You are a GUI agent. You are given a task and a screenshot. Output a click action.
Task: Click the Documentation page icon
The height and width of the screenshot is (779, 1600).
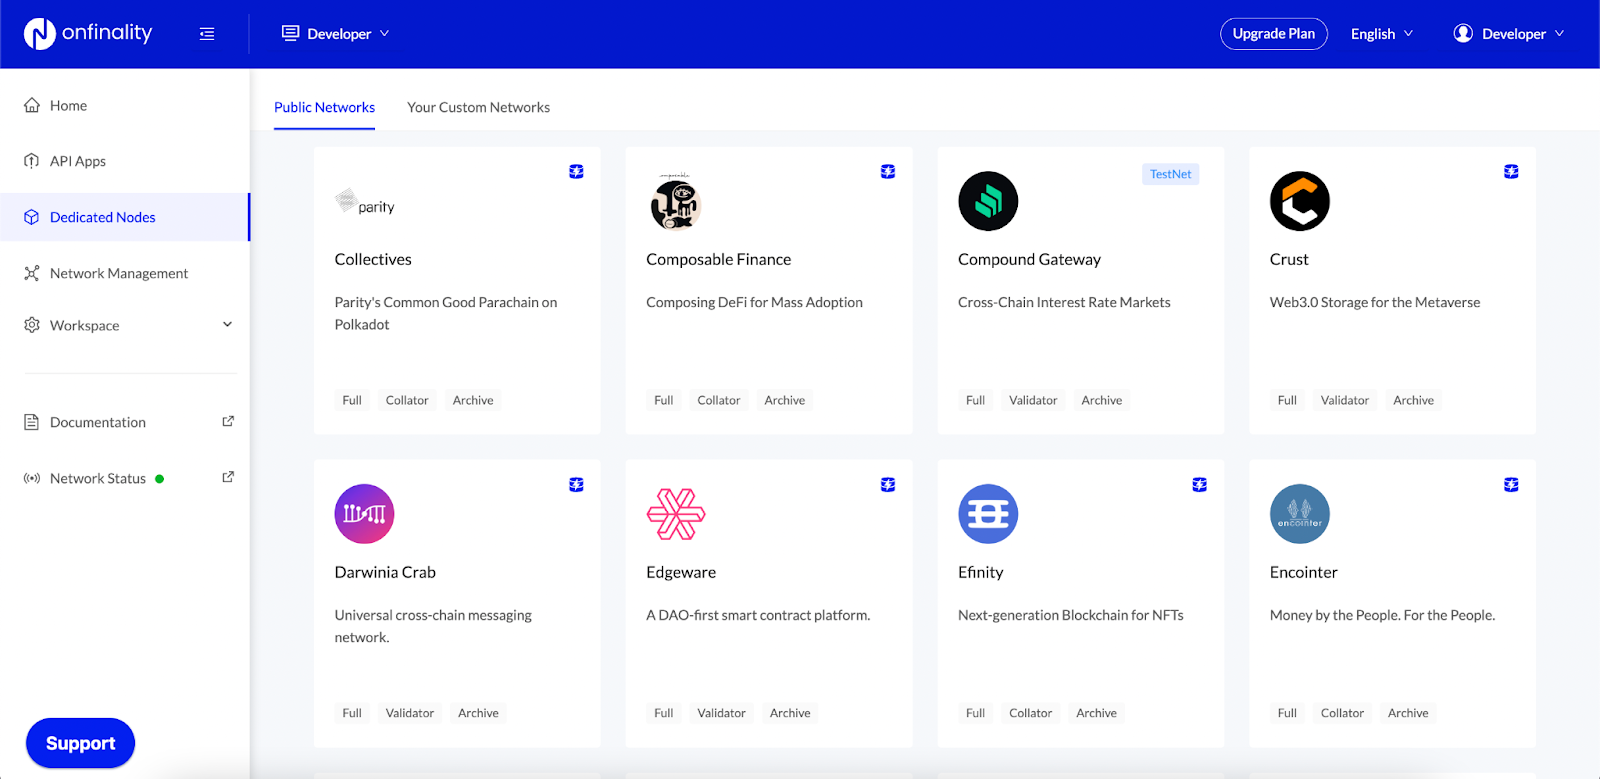(32, 422)
